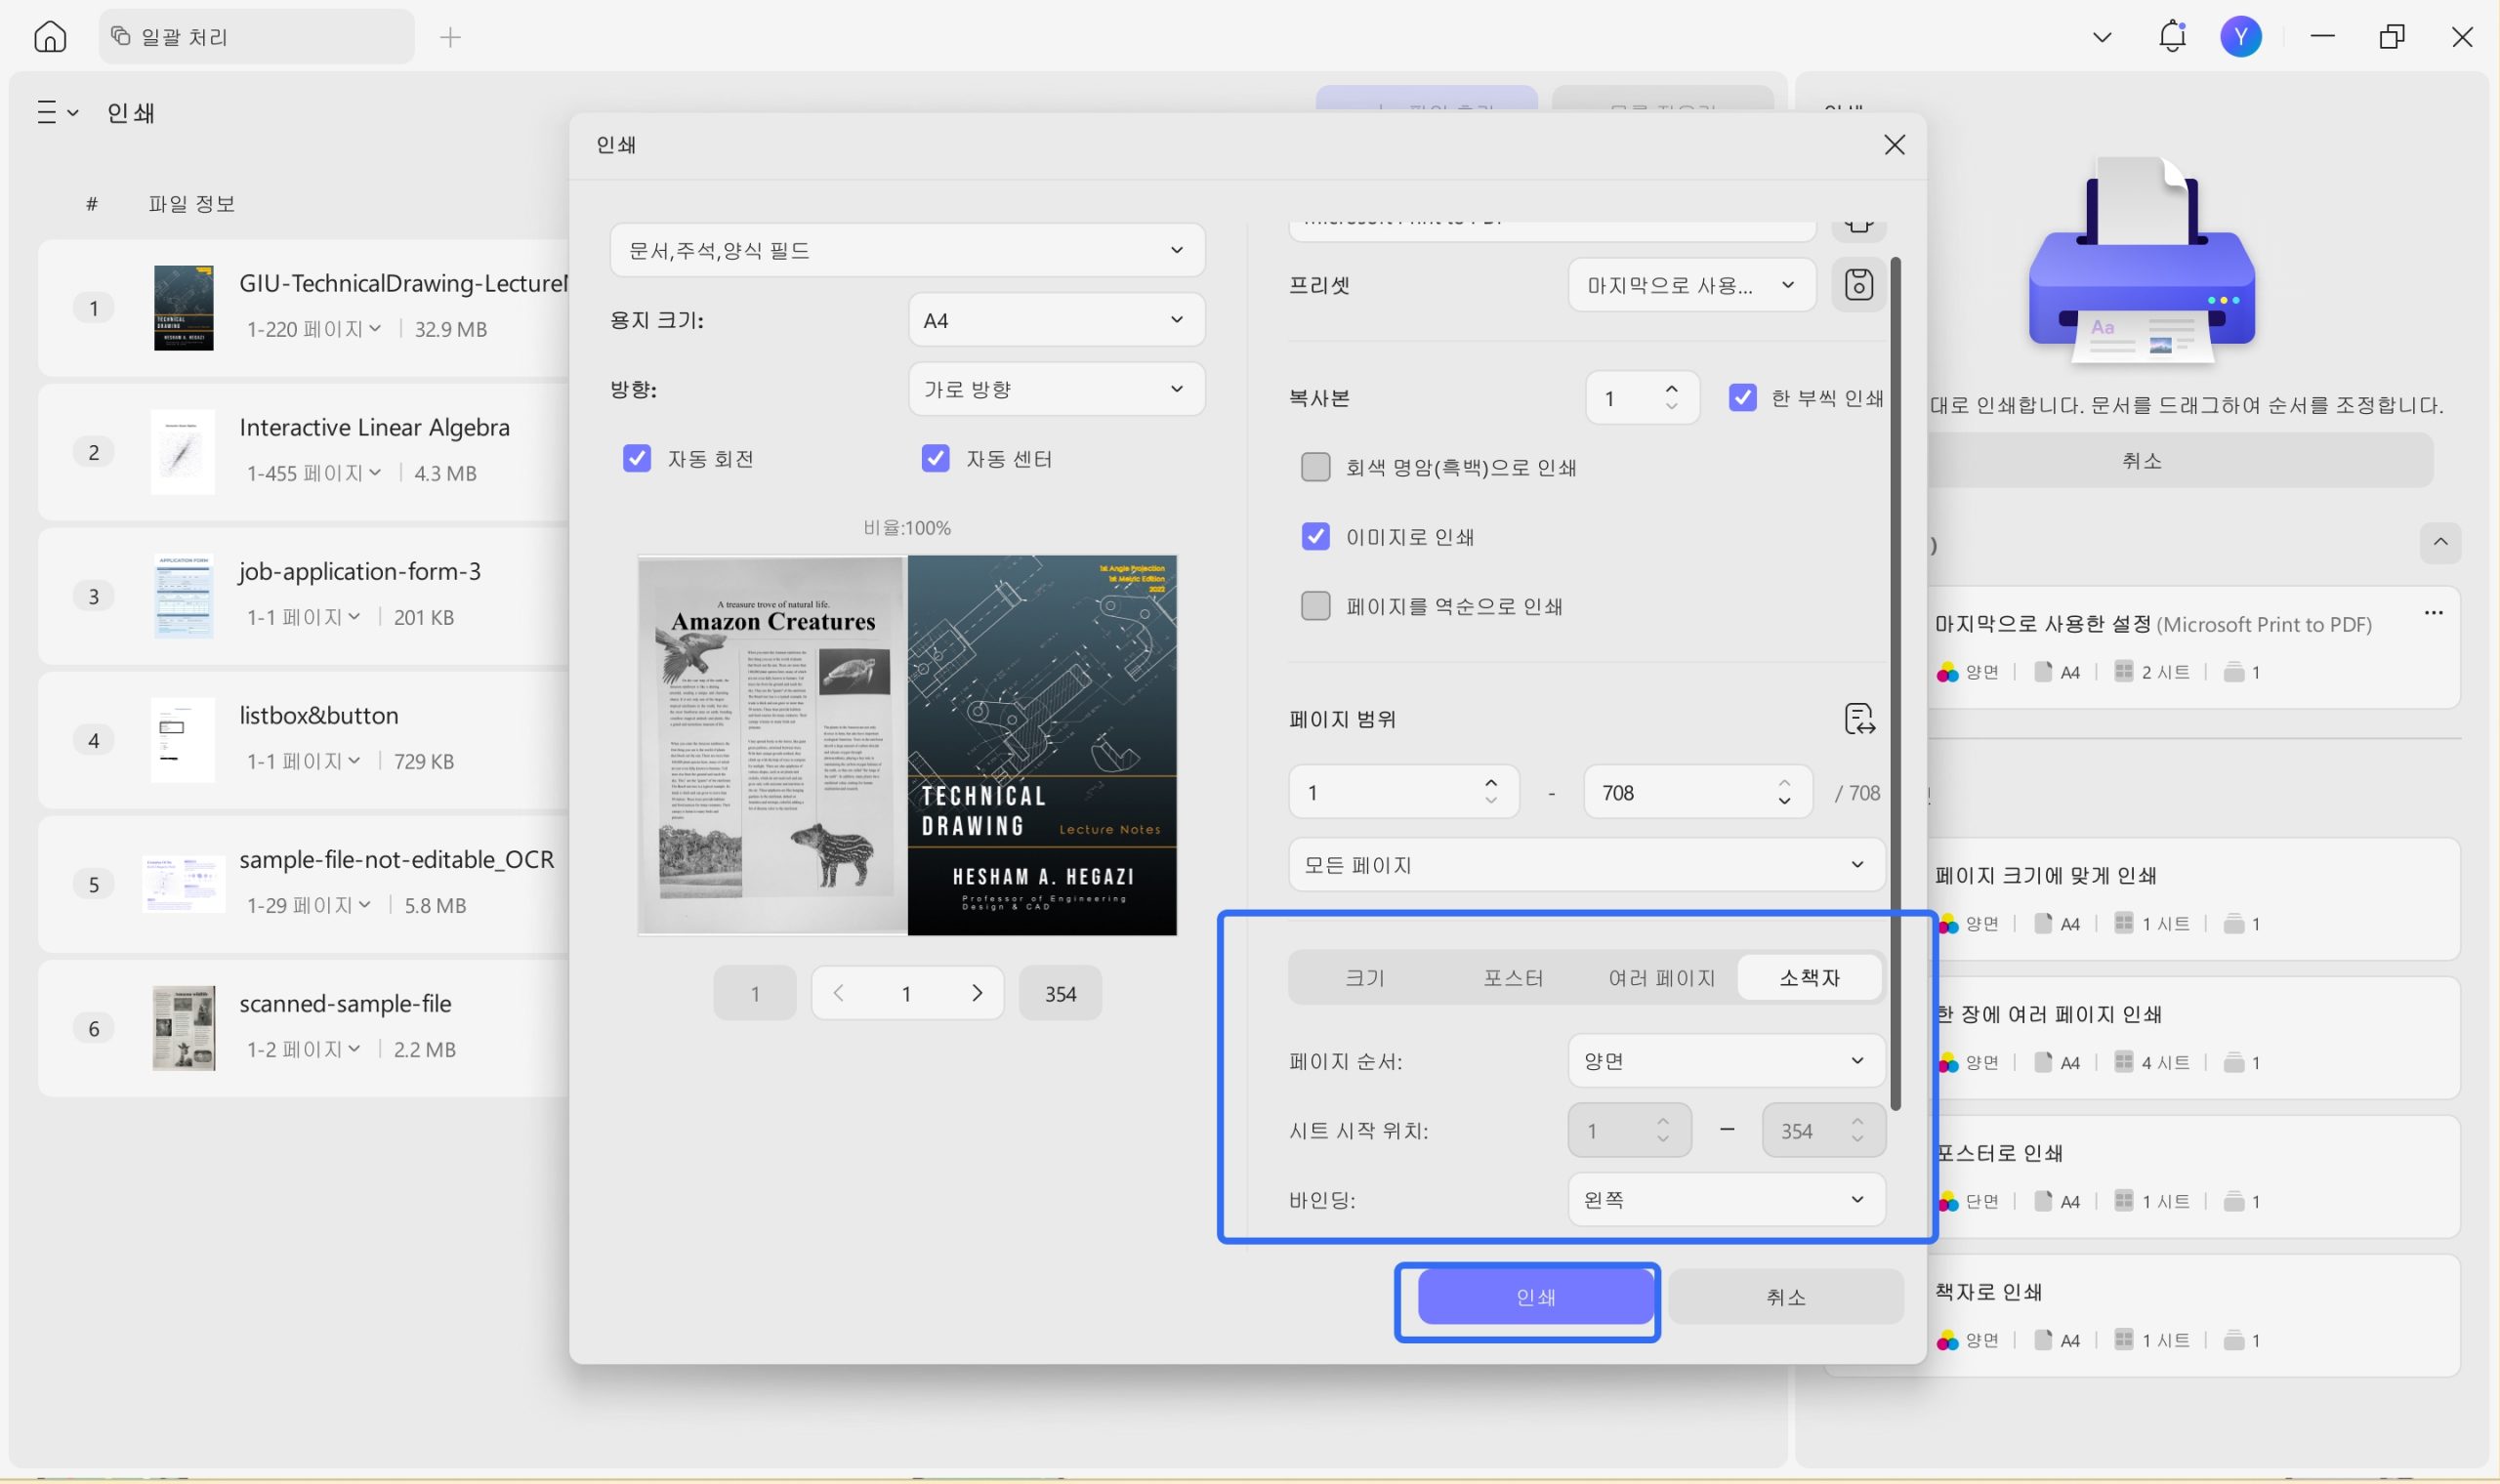Click the preview page number field
This screenshot has width=2500, height=1484.
coord(906,993)
